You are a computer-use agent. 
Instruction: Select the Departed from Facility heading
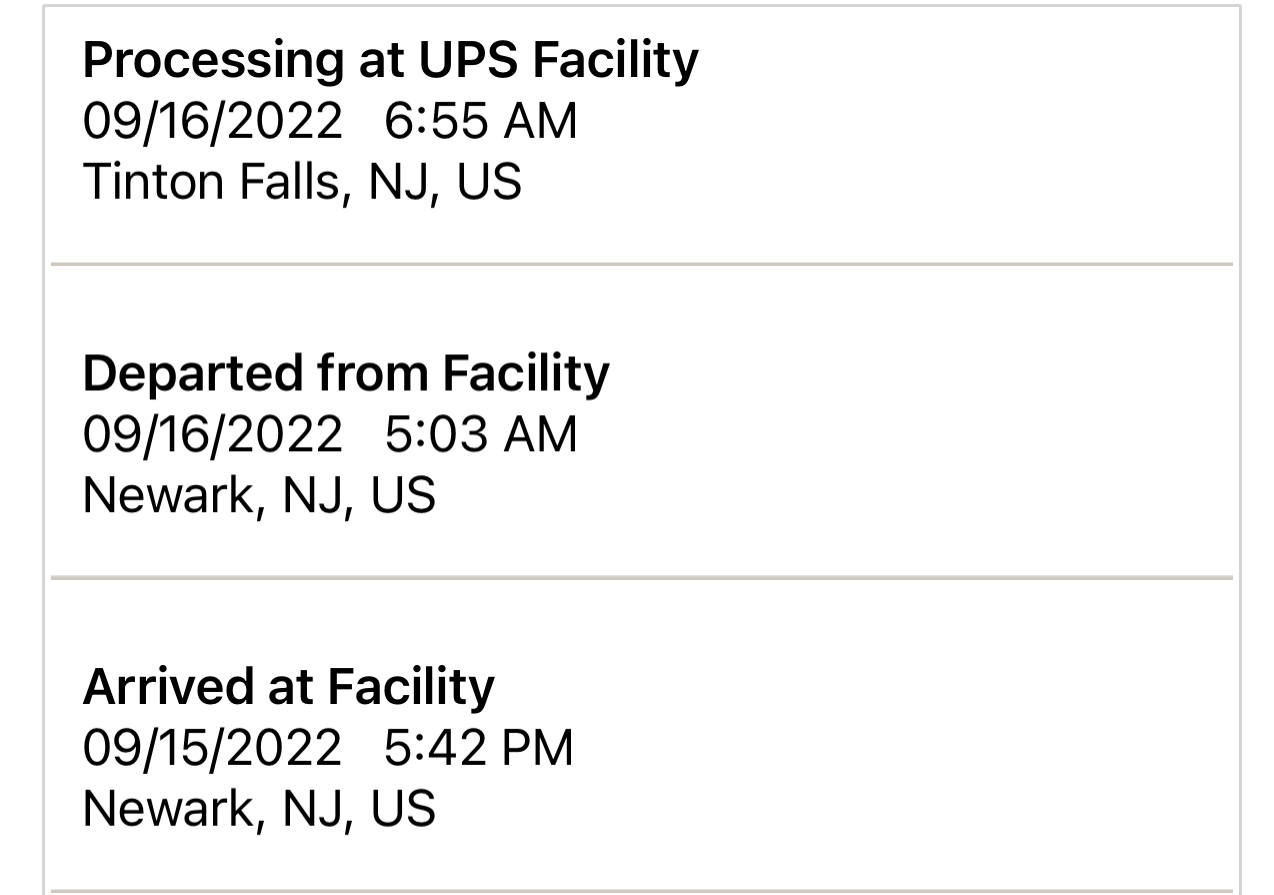pyautogui.click(x=345, y=373)
